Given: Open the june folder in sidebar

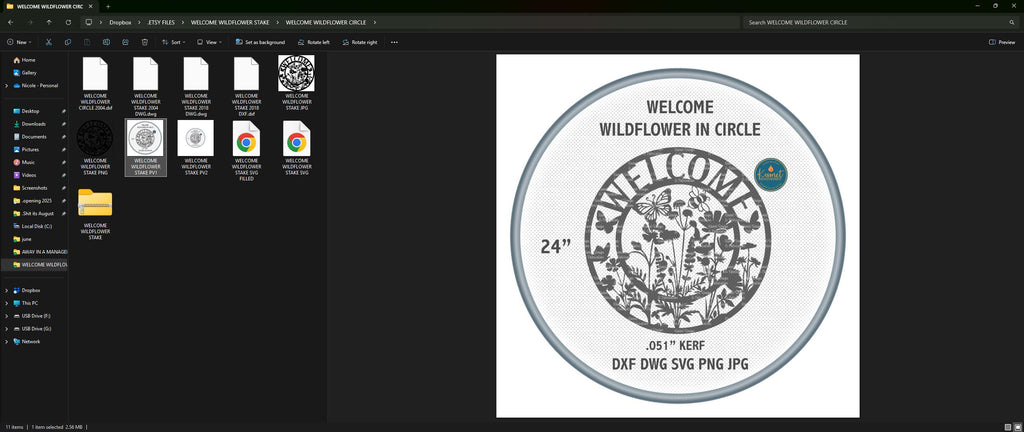Looking at the screenshot, I should tap(26, 239).
